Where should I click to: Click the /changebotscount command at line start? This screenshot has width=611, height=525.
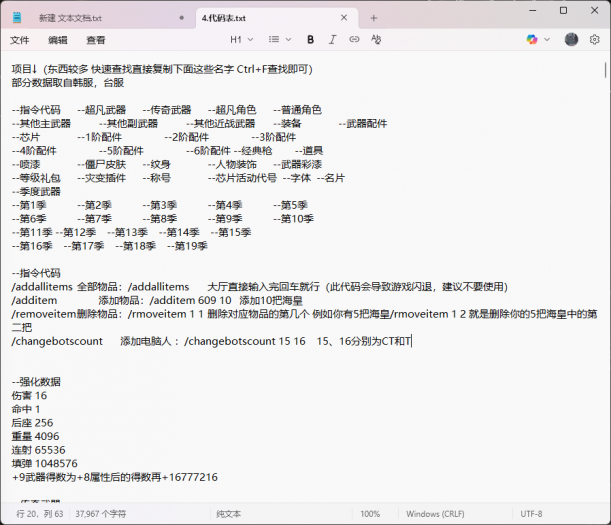tap(57, 341)
